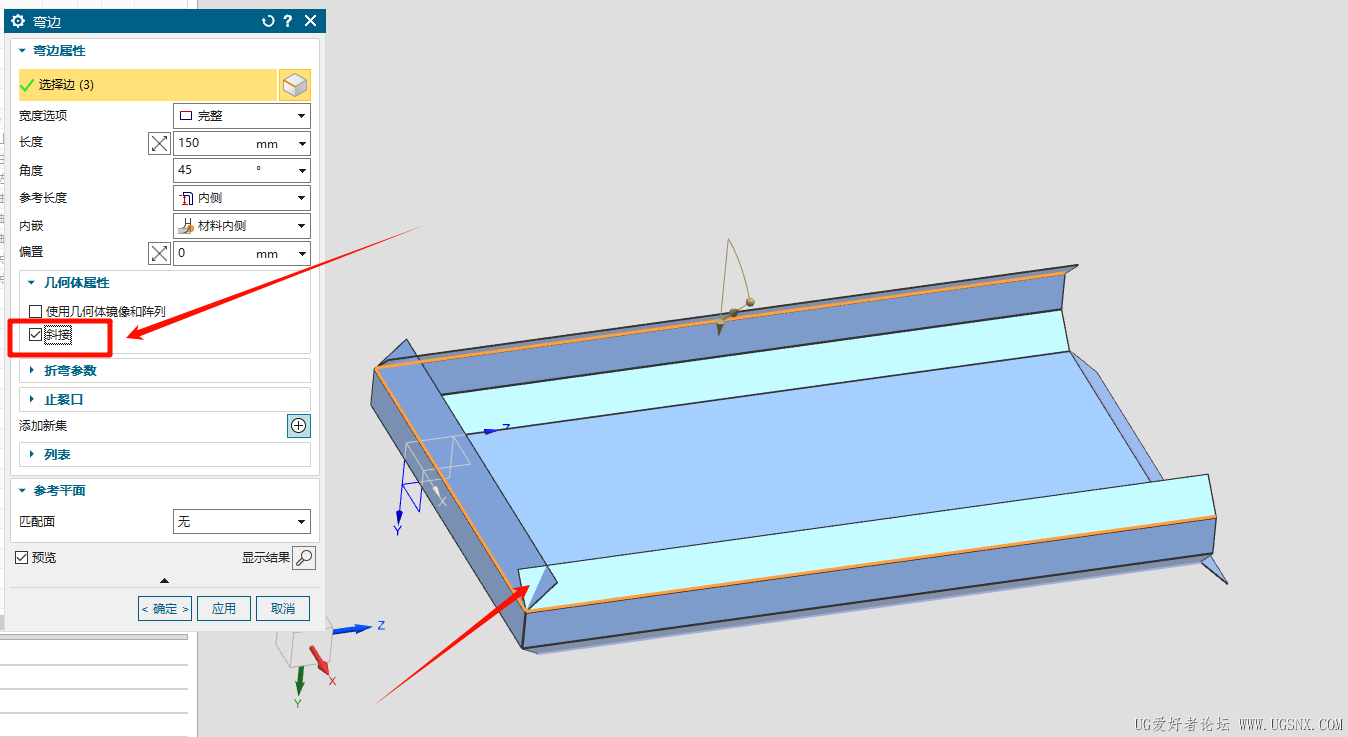Click the 取消 cancel button

point(283,608)
